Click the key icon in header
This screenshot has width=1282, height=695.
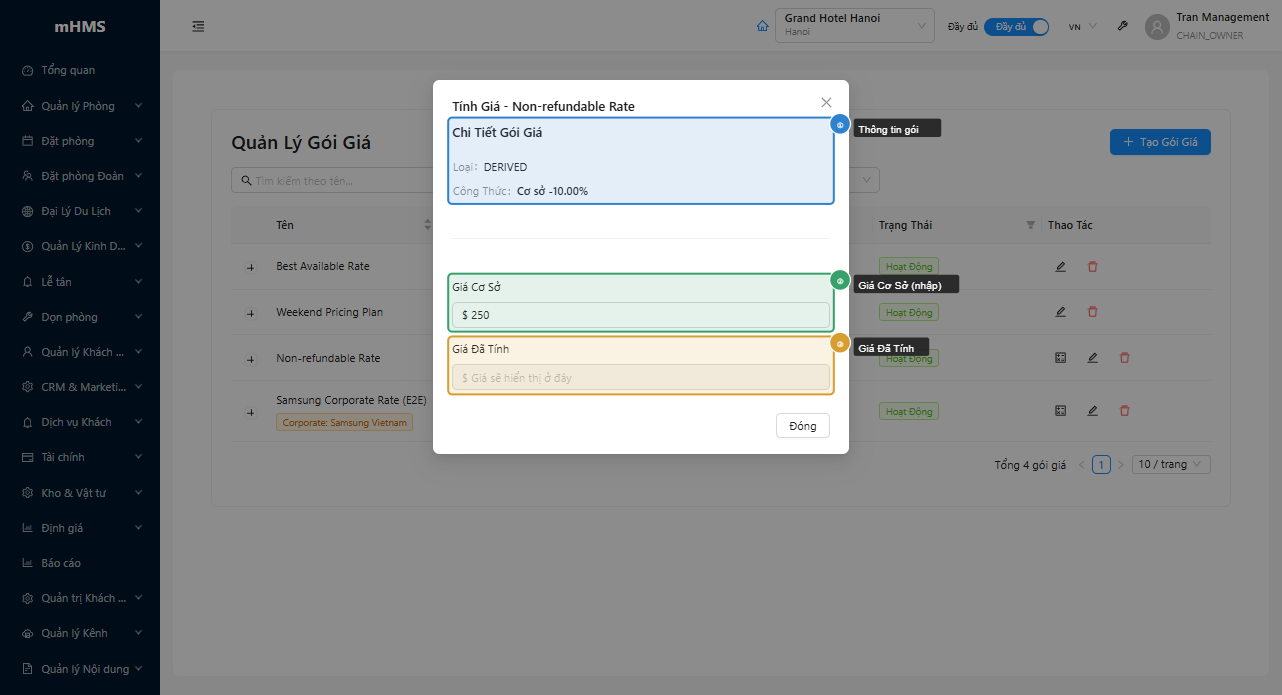click(1123, 26)
